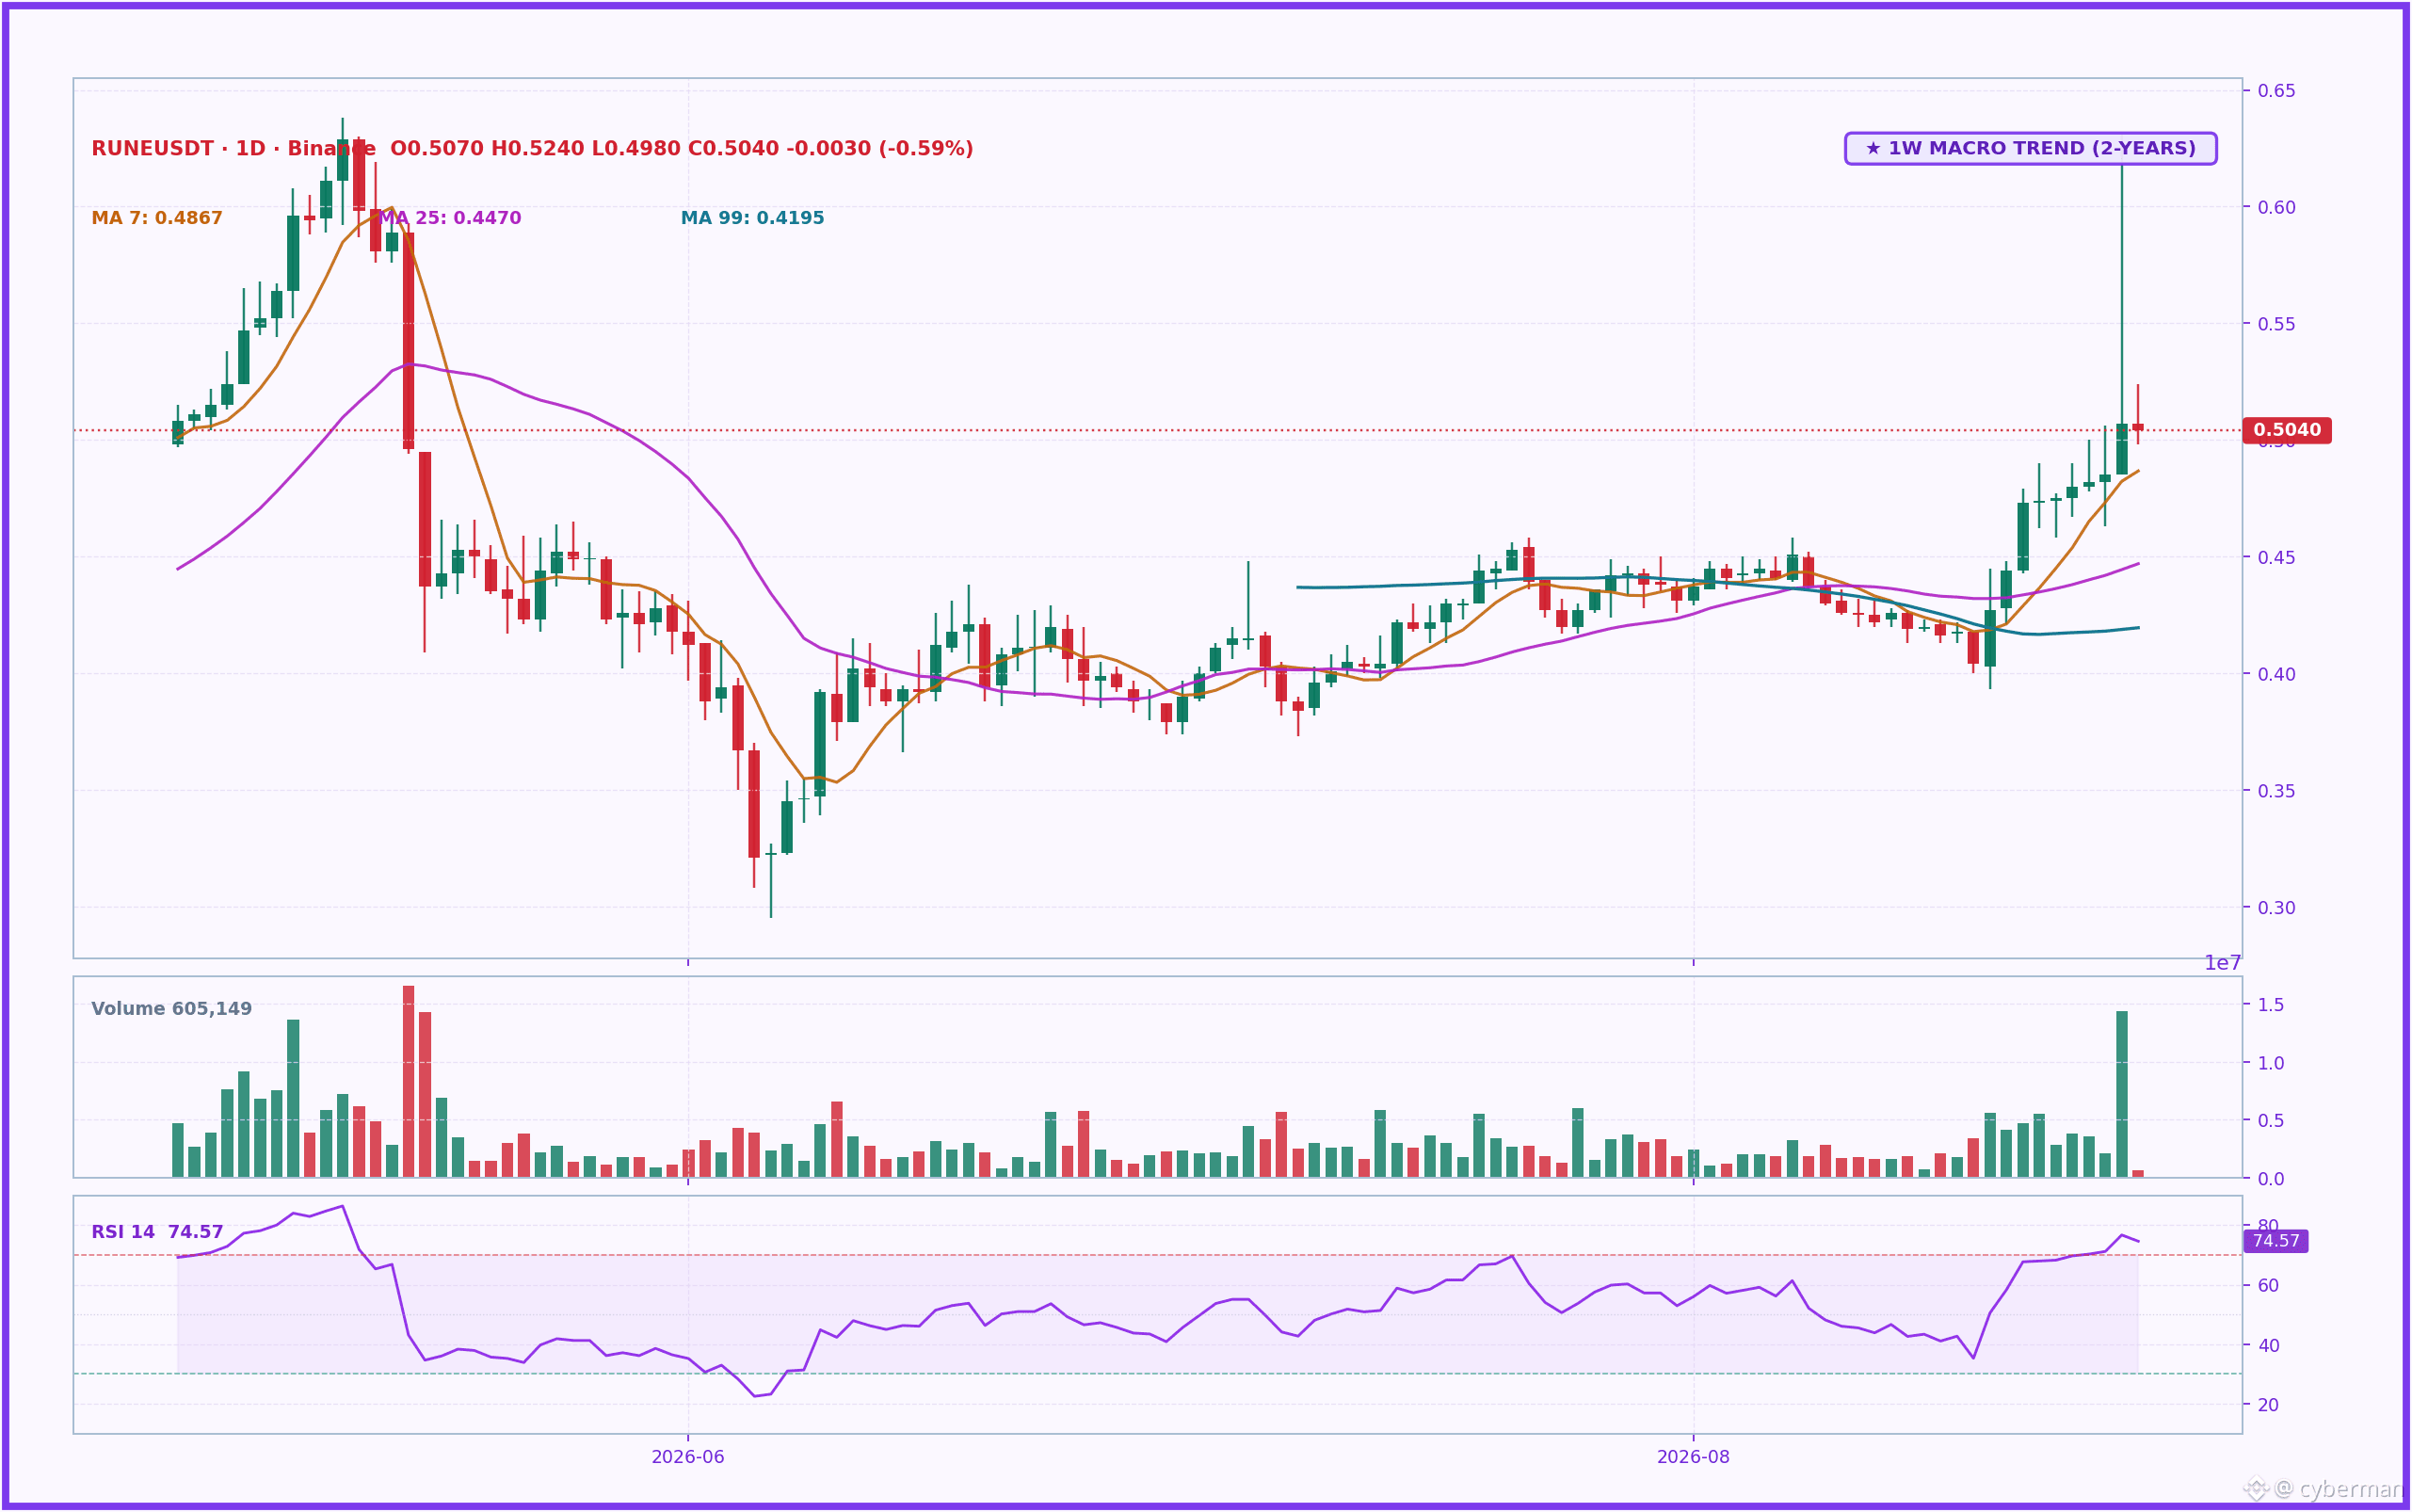Select the MA 99: 0.4195 legend label
The image size is (2412, 1512).
752,218
